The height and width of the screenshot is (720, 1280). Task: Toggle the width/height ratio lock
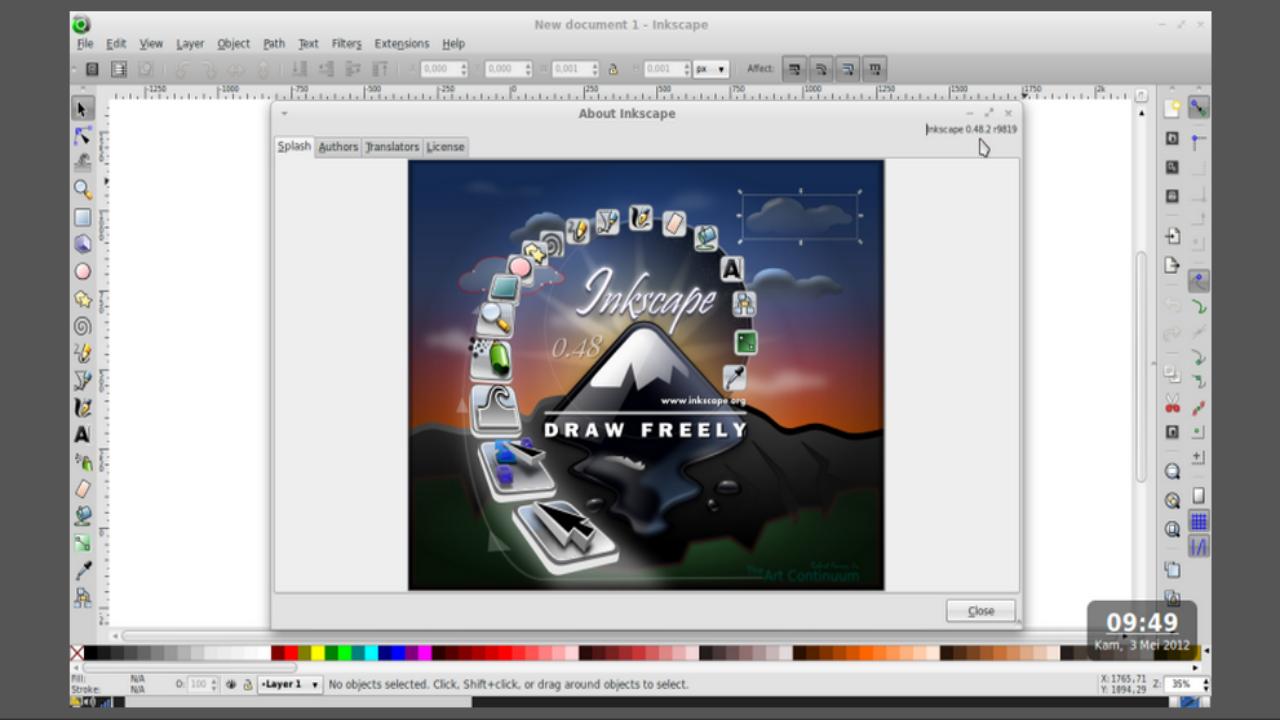pyautogui.click(x=613, y=69)
